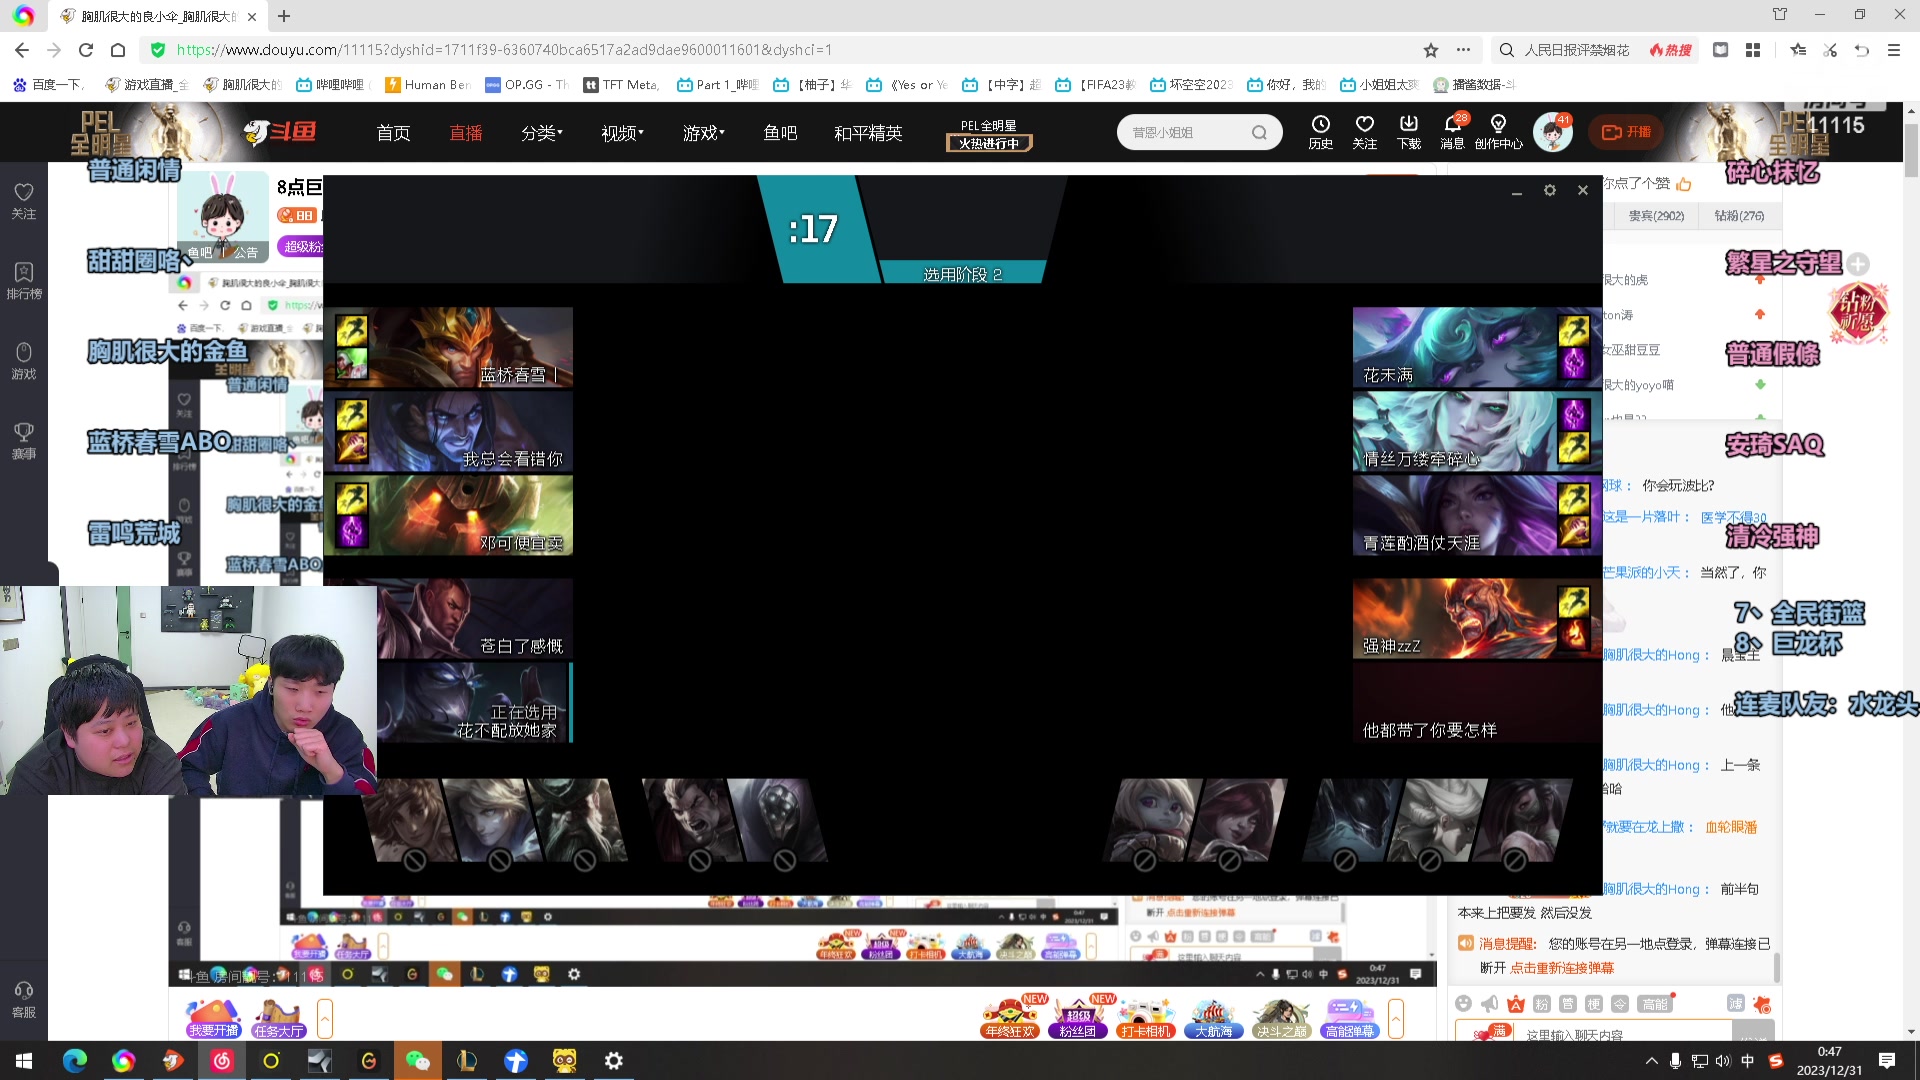Open WeChat from the Windows taskbar

coord(417,1061)
